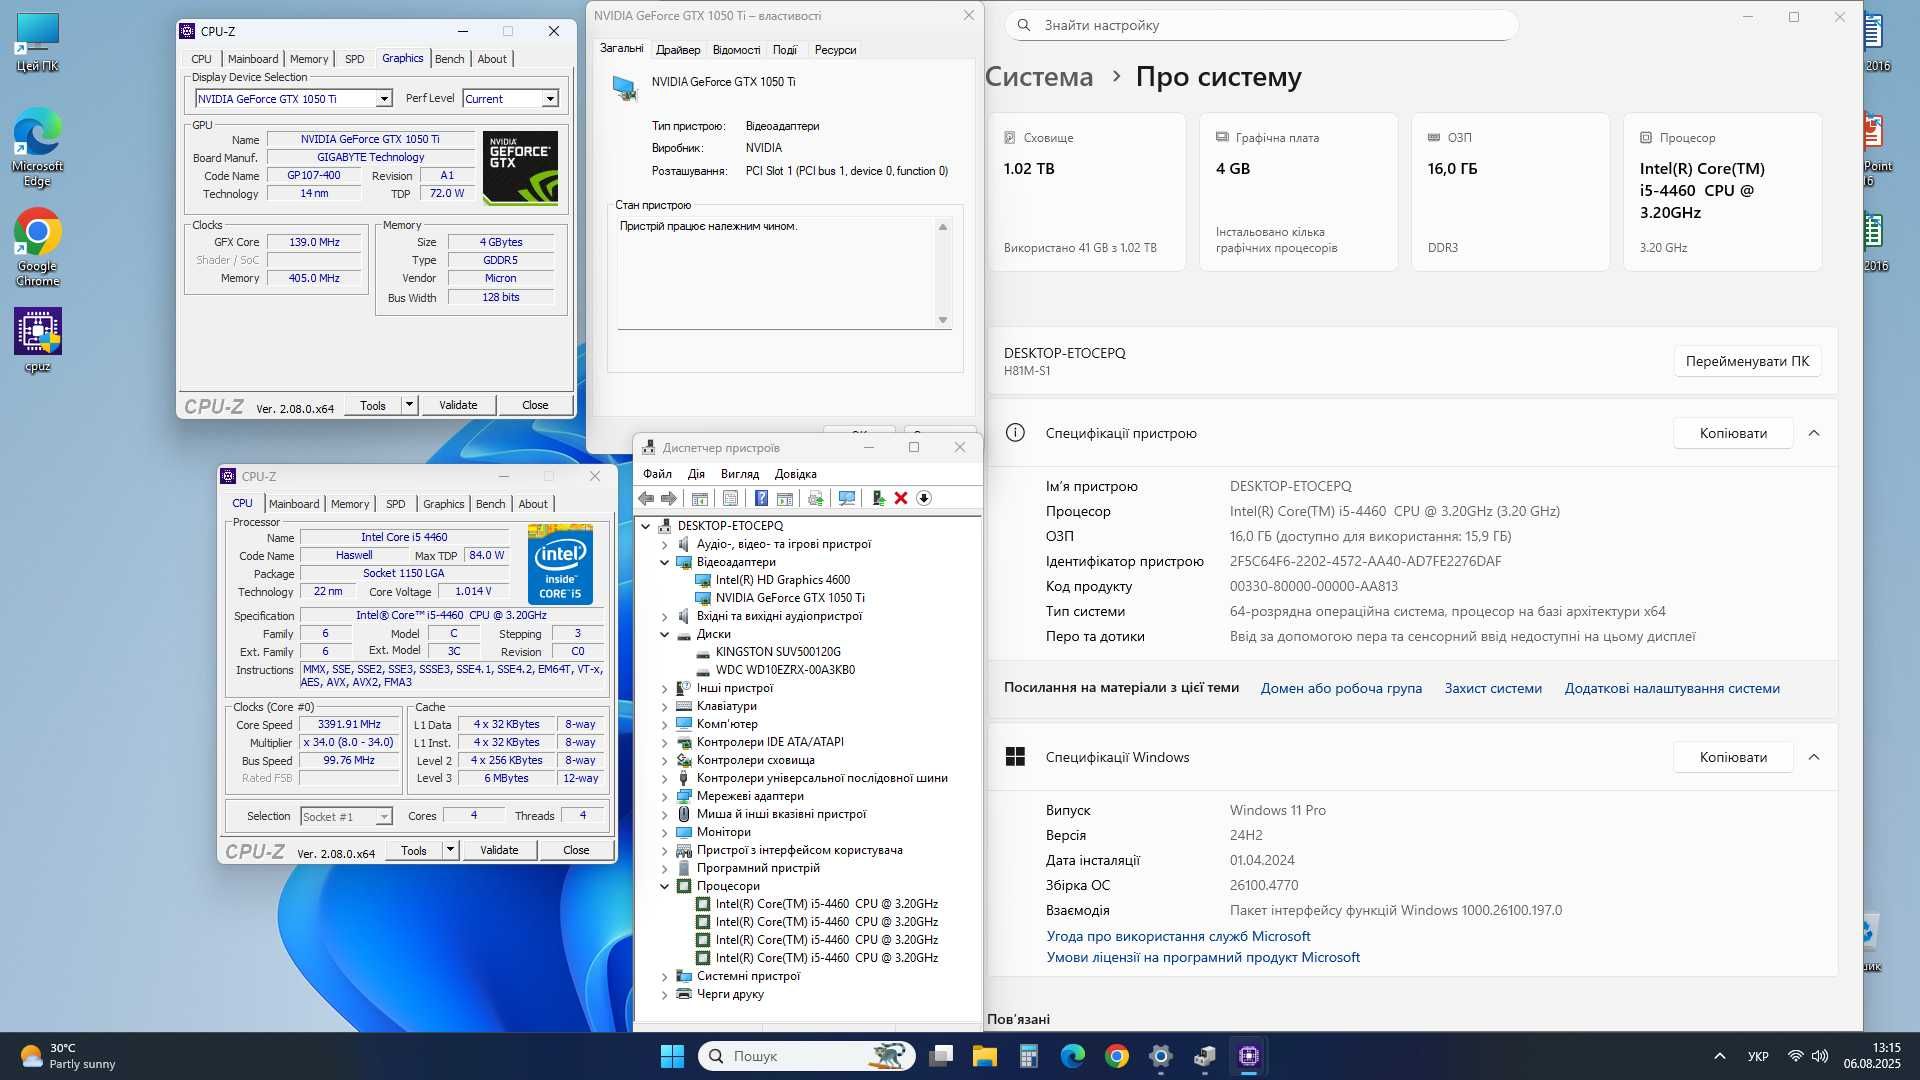The width and height of the screenshot is (1920, 1080).
Task: Open Display Device Selection dropdown in CPU-Z
Action: click(383, 99)
